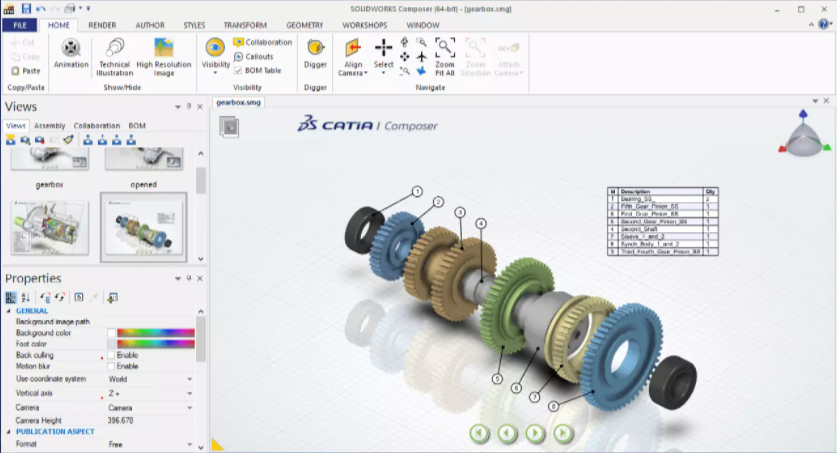Click the 3D axis compass widget
The width and height of the screenshot is (837, 453).
point(804,134)
